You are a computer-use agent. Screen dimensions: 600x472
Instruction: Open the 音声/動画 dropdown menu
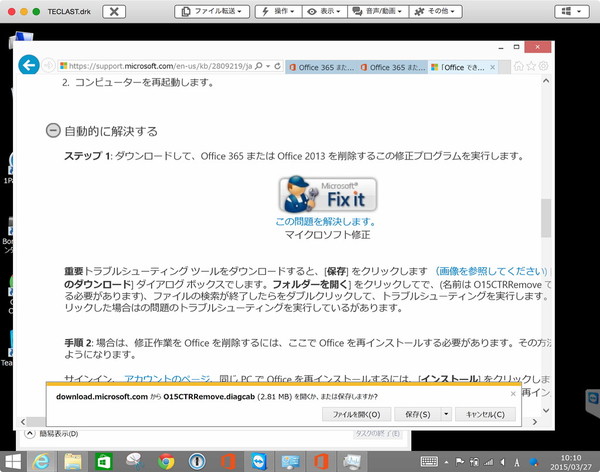pos(378,11)
